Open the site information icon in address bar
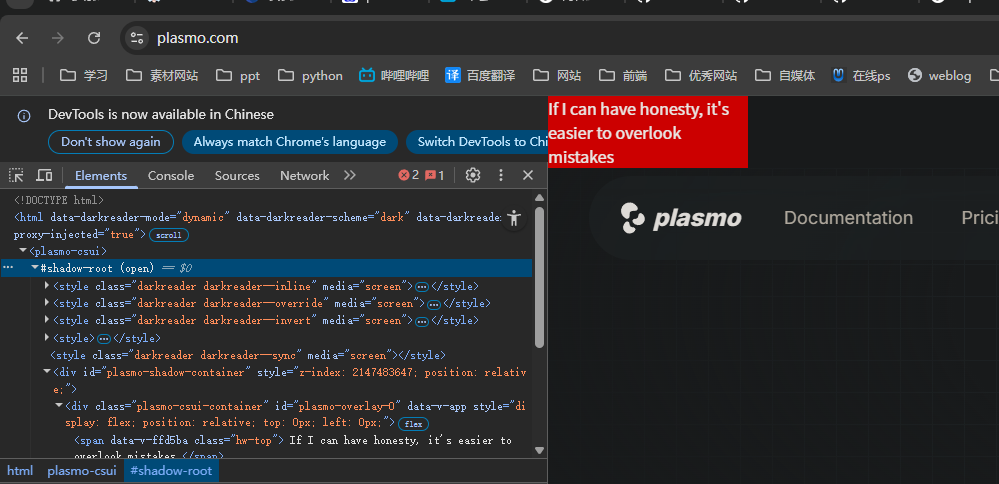The width and height of the screenshot is (999, 484). (x=138, y=38)
